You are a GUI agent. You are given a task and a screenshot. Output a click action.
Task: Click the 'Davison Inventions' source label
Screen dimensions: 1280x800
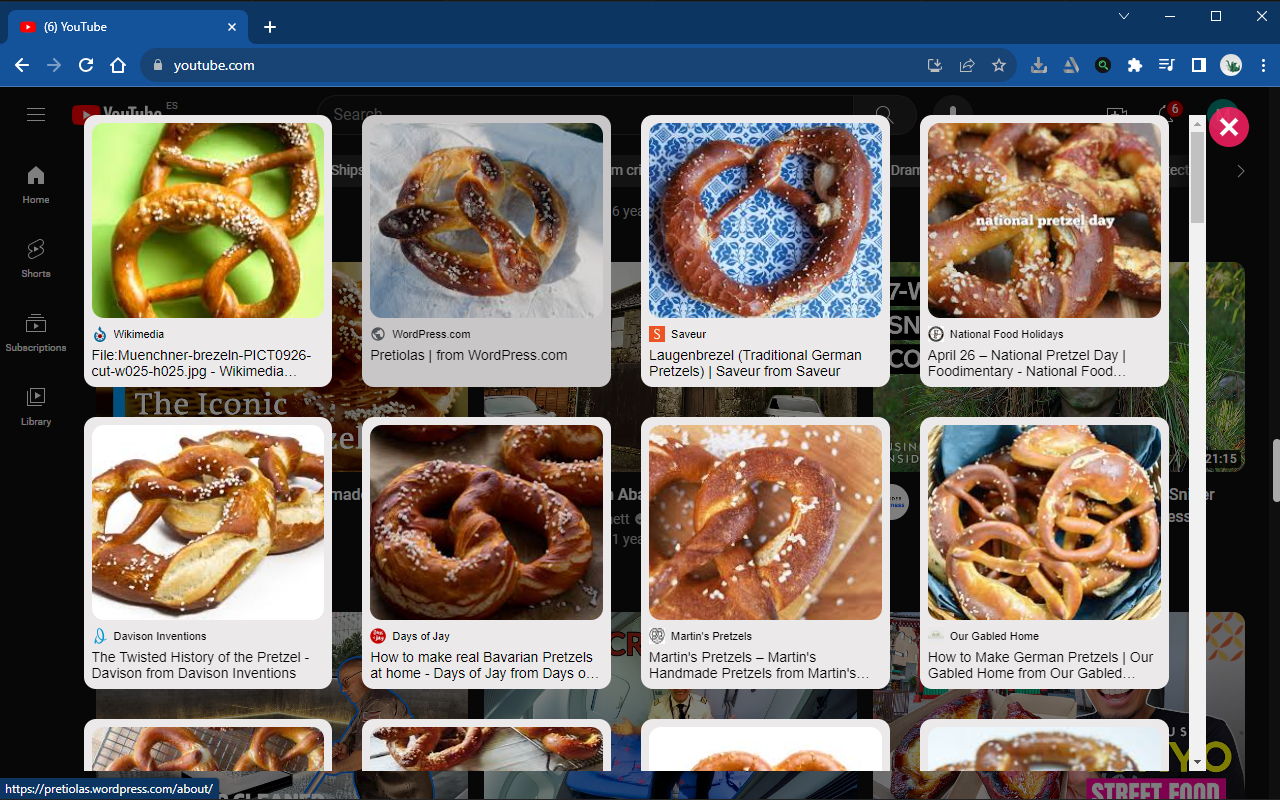pyautogui.click(x=160, y=636)
